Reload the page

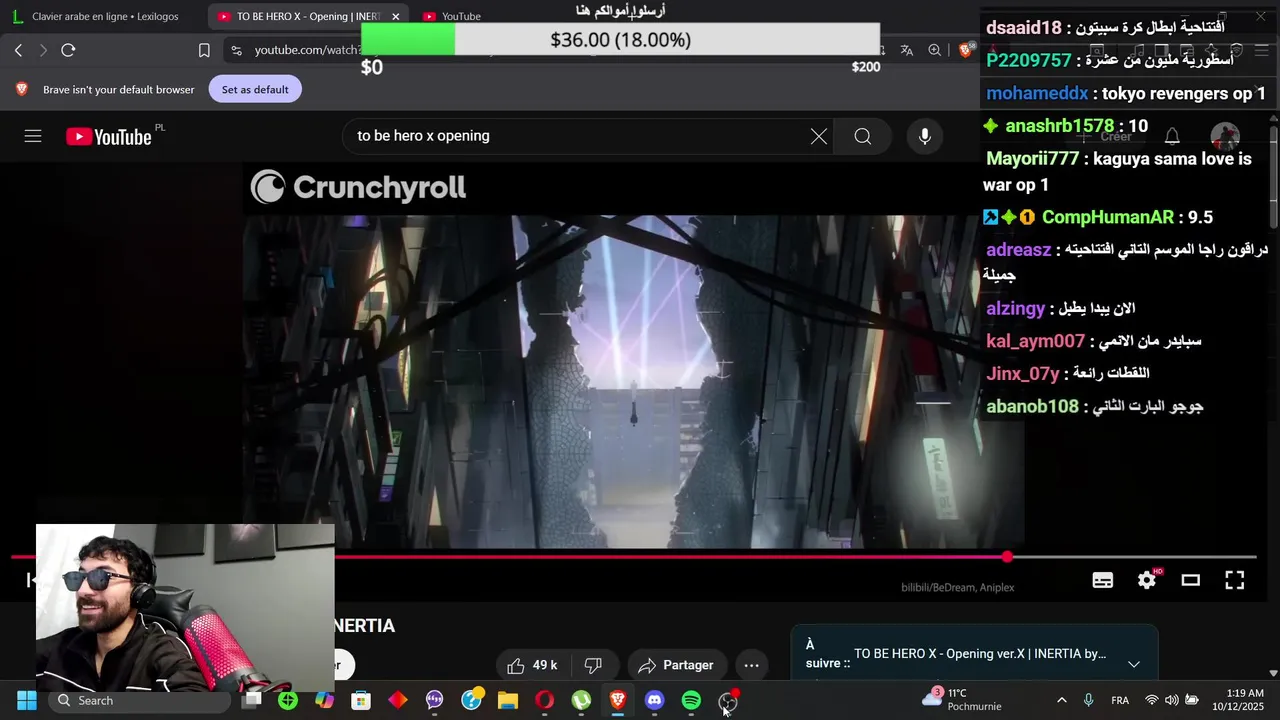pos(68,50)
